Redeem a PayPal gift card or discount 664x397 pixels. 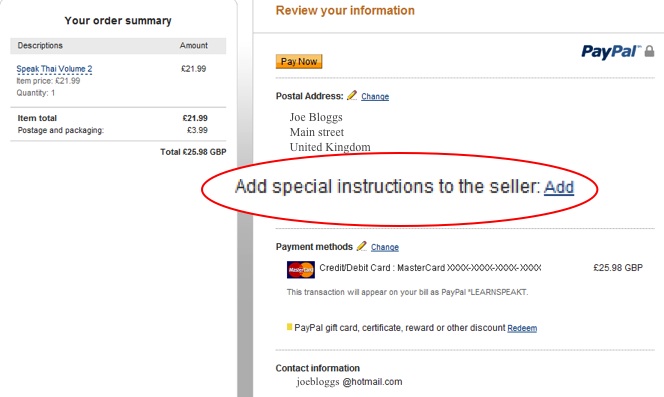(522, 328)
